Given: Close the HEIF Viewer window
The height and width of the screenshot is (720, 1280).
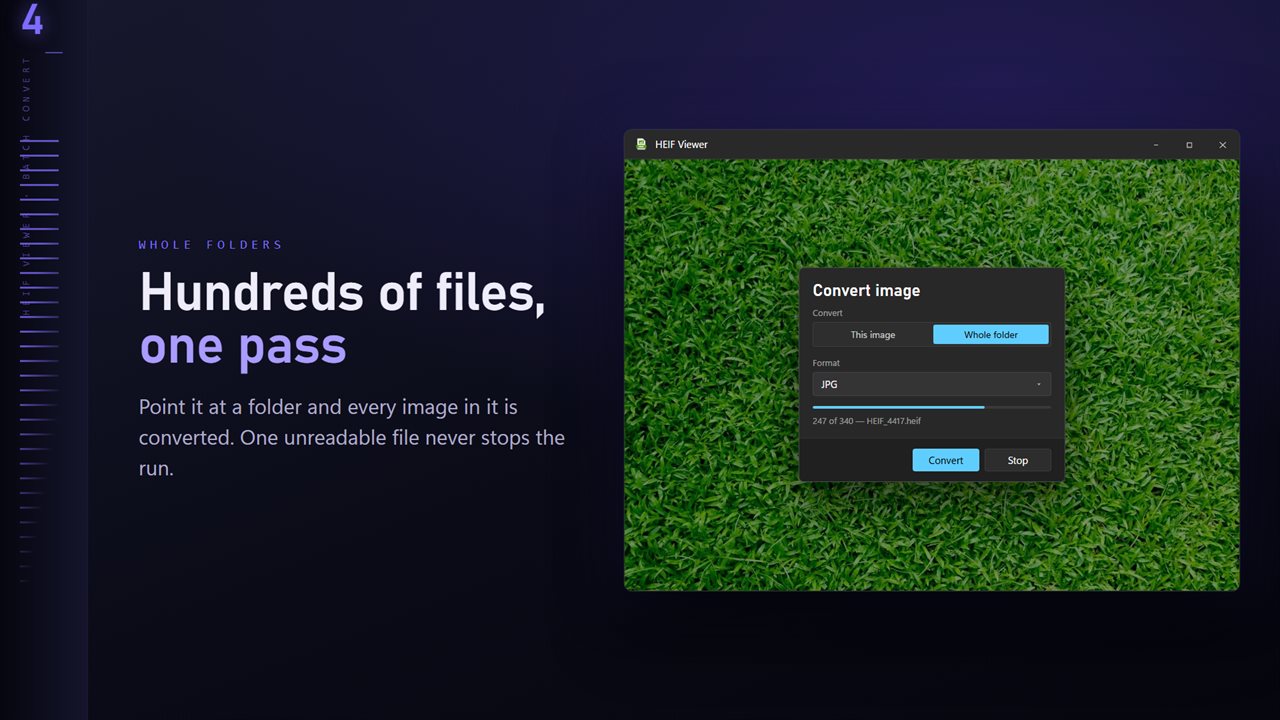Looking at the screenshot, I should click(x=1222, y=145).
